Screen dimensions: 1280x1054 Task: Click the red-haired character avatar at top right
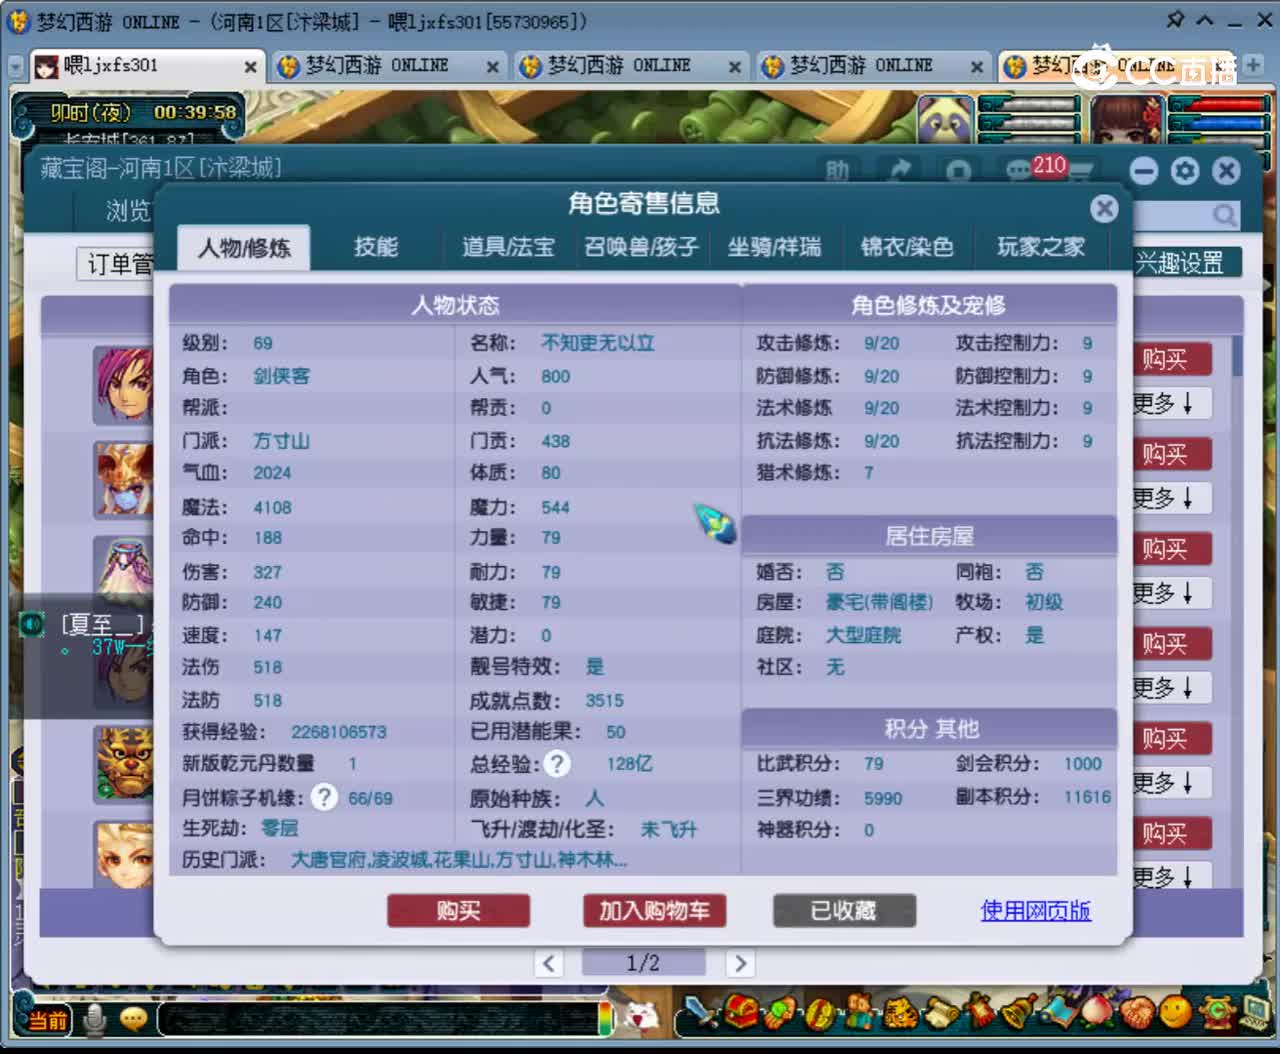point(1127,121)
